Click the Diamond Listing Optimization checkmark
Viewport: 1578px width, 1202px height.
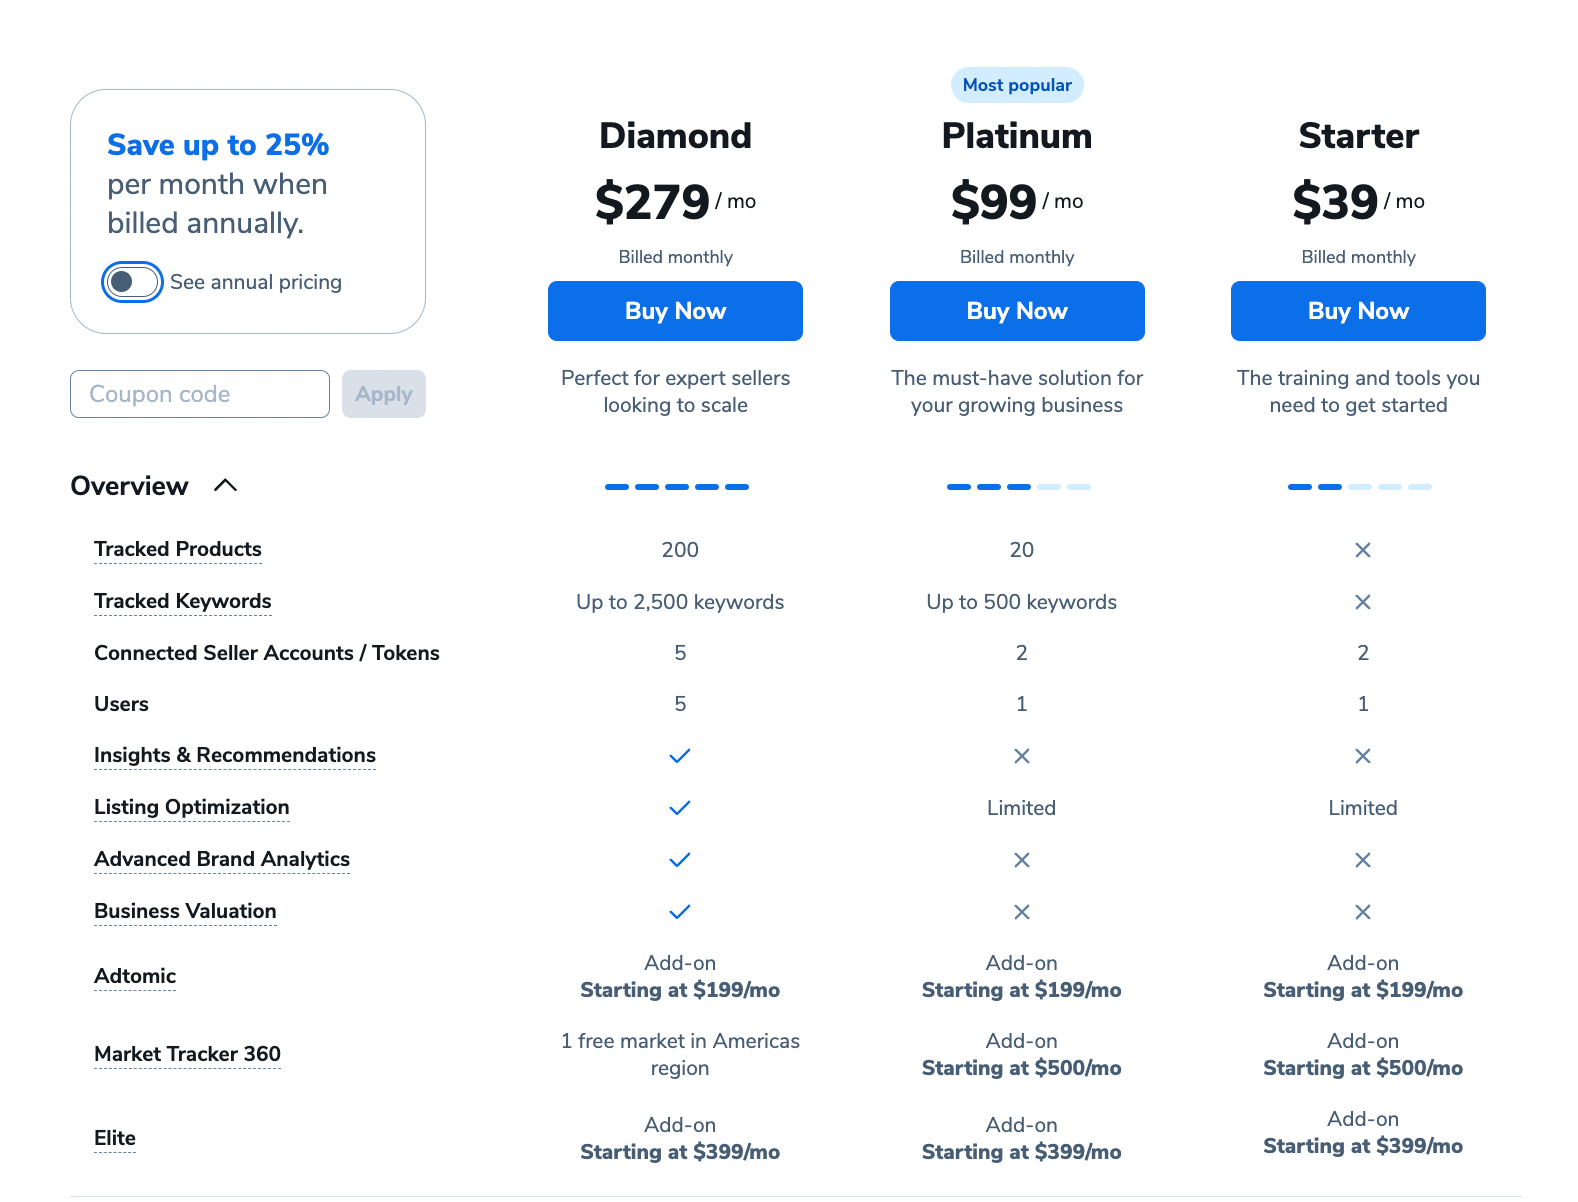coord(680,808)
